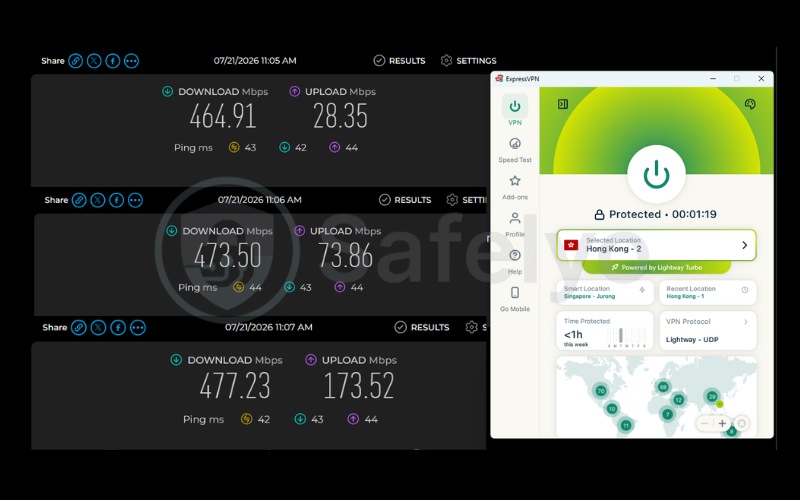The width and height of the screenshot is (800, 500).
Task: Open SETTINGS in the 11:05 AM test
Action: 468,61
